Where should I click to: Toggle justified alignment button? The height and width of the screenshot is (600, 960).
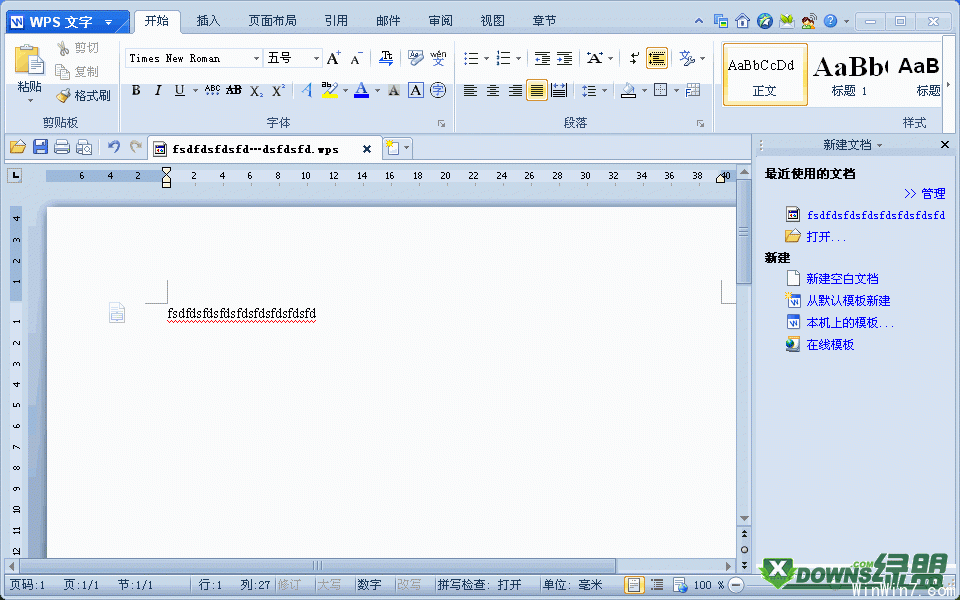(x=537, y=91)
